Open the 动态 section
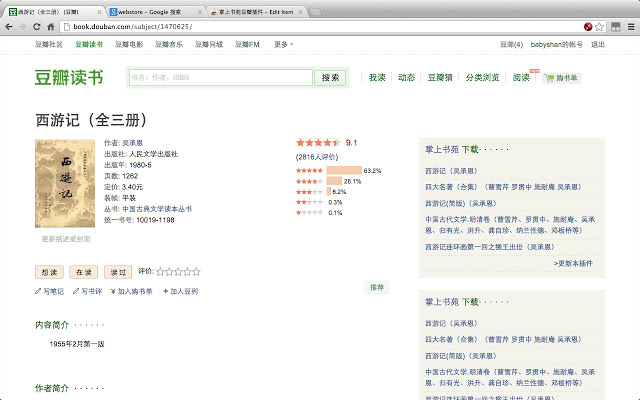 tap(406, 78)
